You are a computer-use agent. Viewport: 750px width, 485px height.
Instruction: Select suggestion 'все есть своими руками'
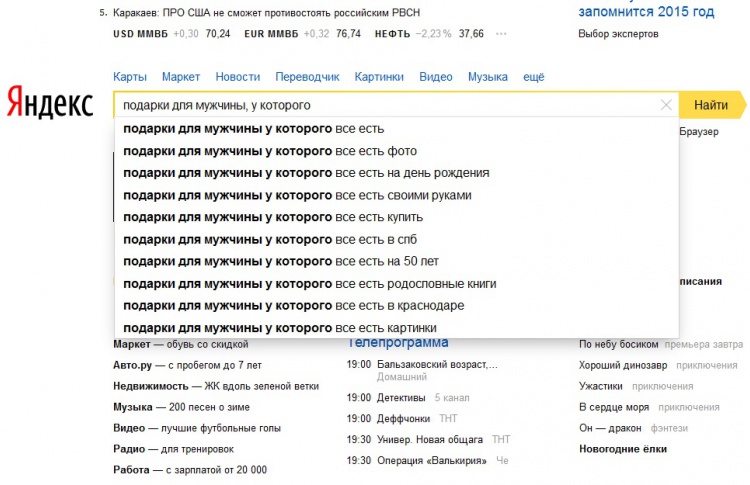397,195
